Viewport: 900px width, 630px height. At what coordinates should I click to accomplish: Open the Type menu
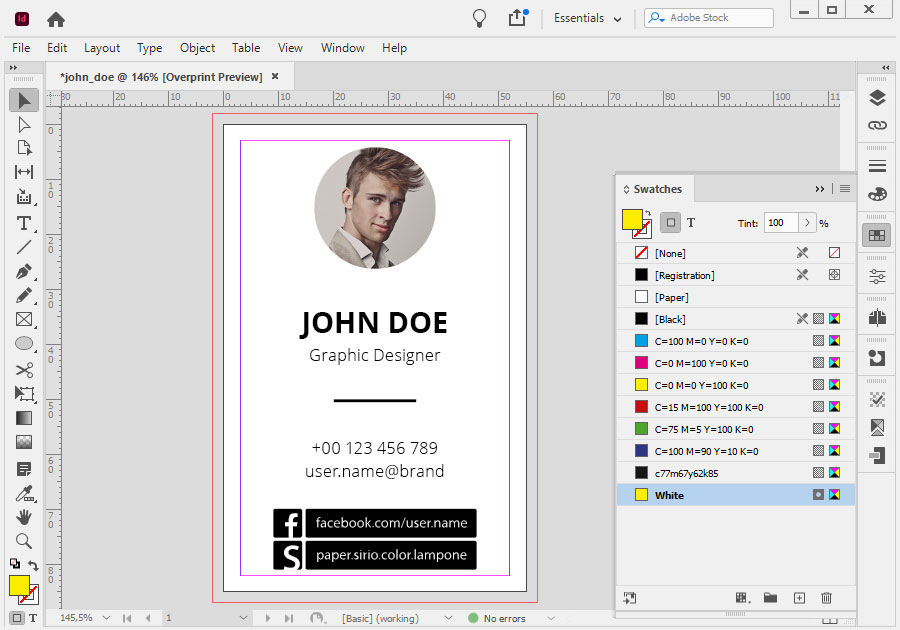pyautogui.click(x=149, y=48)
